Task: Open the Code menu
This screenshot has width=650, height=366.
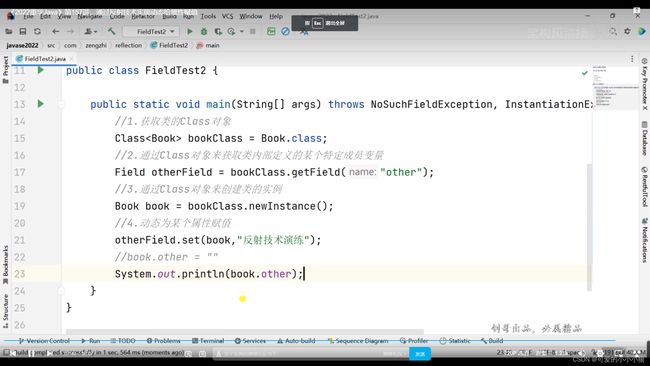Action: tap(117, 16)
